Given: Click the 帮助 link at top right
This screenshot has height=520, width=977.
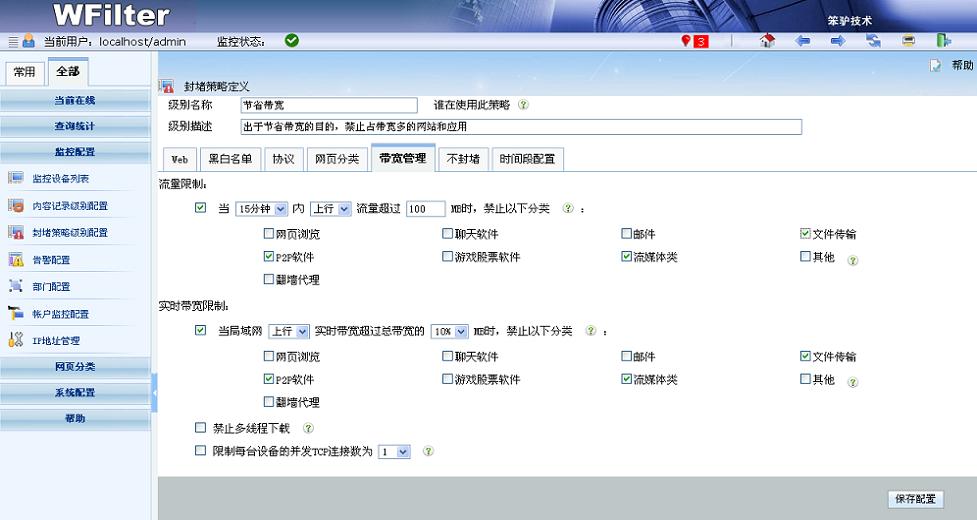Looking at the screenshot, I should pos(962,65).
